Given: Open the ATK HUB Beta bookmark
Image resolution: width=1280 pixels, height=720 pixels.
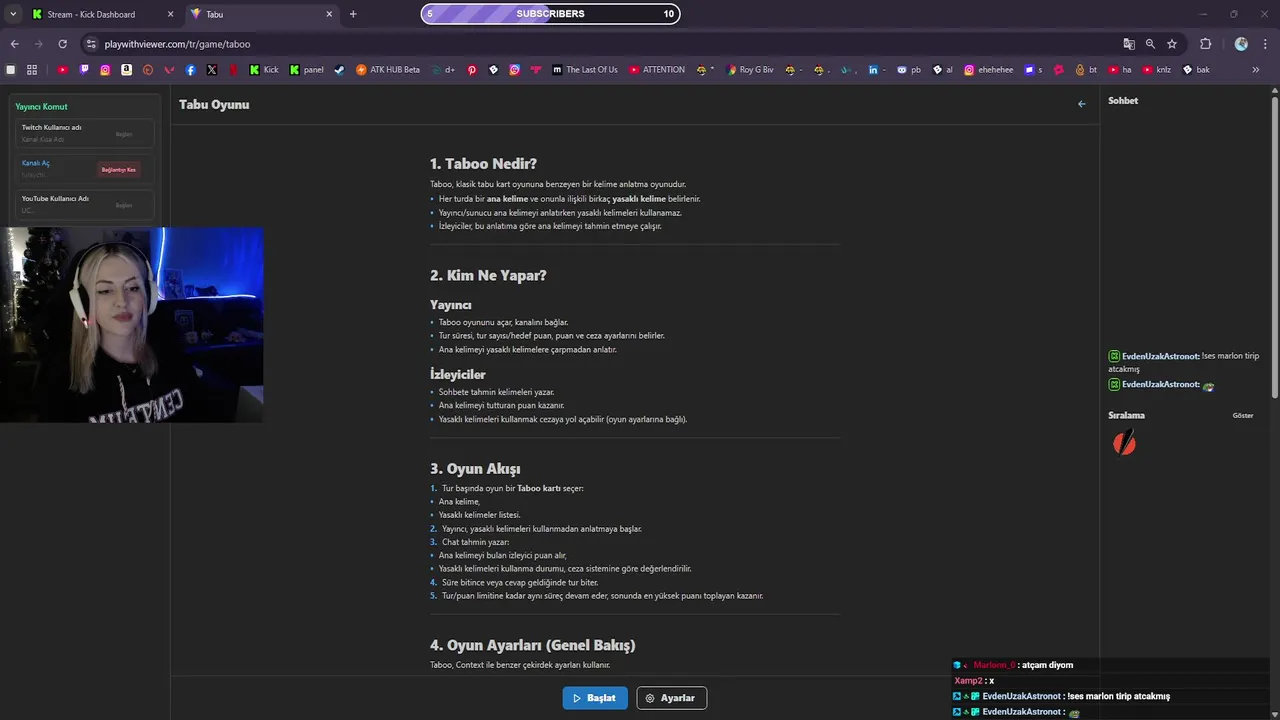Looking at the screenshot, I should [388, 70].
